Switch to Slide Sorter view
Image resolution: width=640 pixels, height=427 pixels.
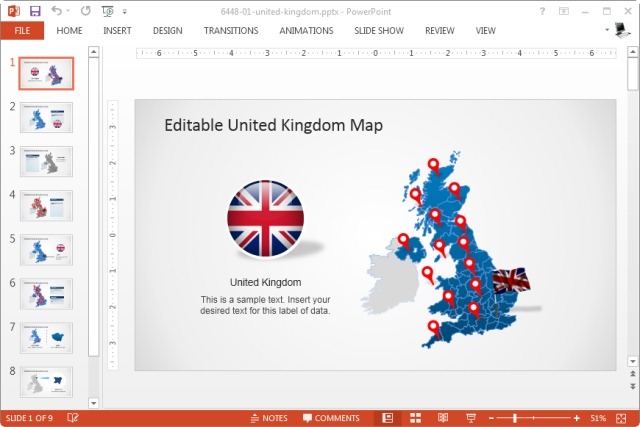[x=415, y=418]
